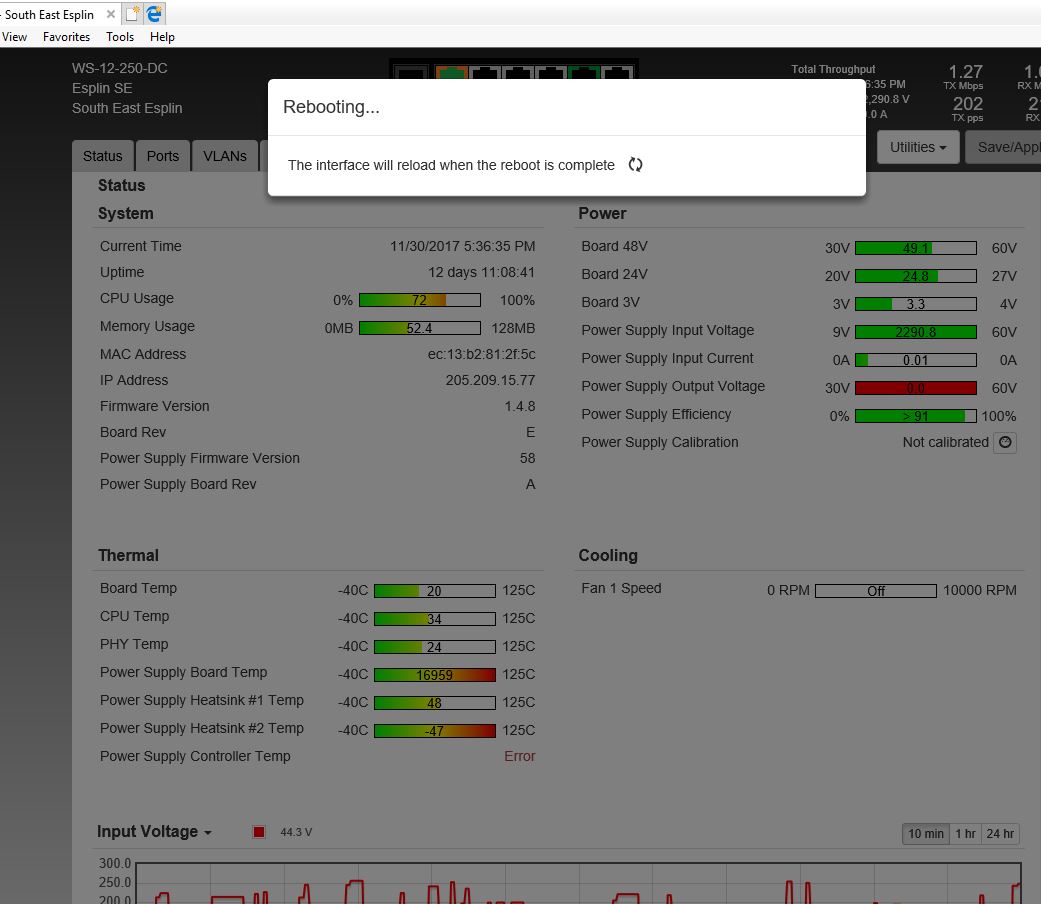Image resolution: width=1041 pixels, height=904 pixels.
Task: Click the Power Supply Calibration gauge icon
Action: tap(1005, 442)
